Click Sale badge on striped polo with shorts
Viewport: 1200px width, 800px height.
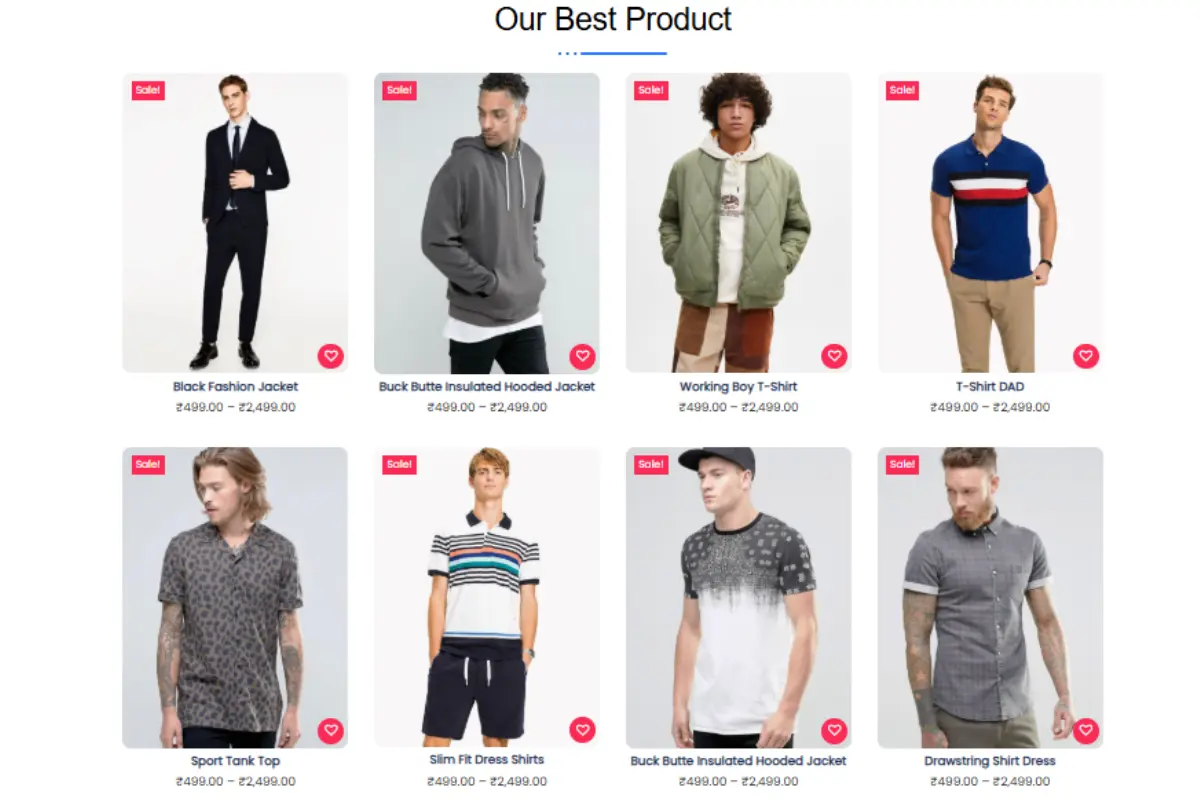tap(399, 465)
